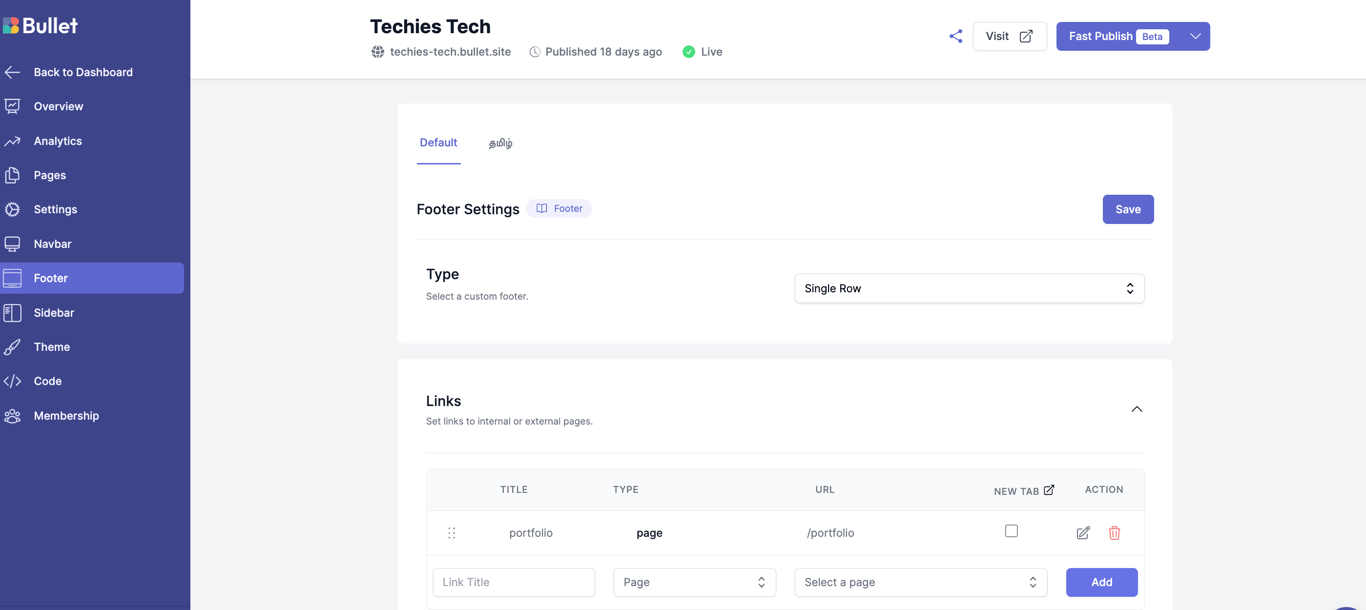Screen dimensions: 1366x610
Task: Open the footer Type Single Row dropdown
Action: pos(969,288)
